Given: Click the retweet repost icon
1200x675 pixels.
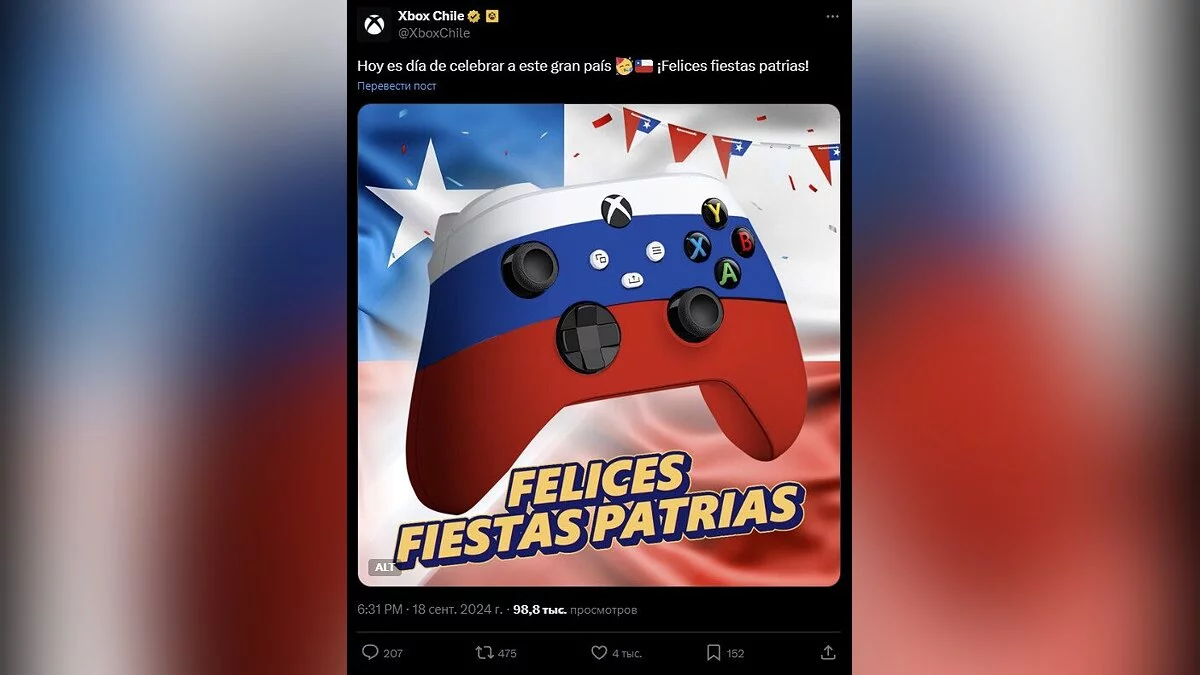Looking at the screenshot, I should (x=484, y=652).
